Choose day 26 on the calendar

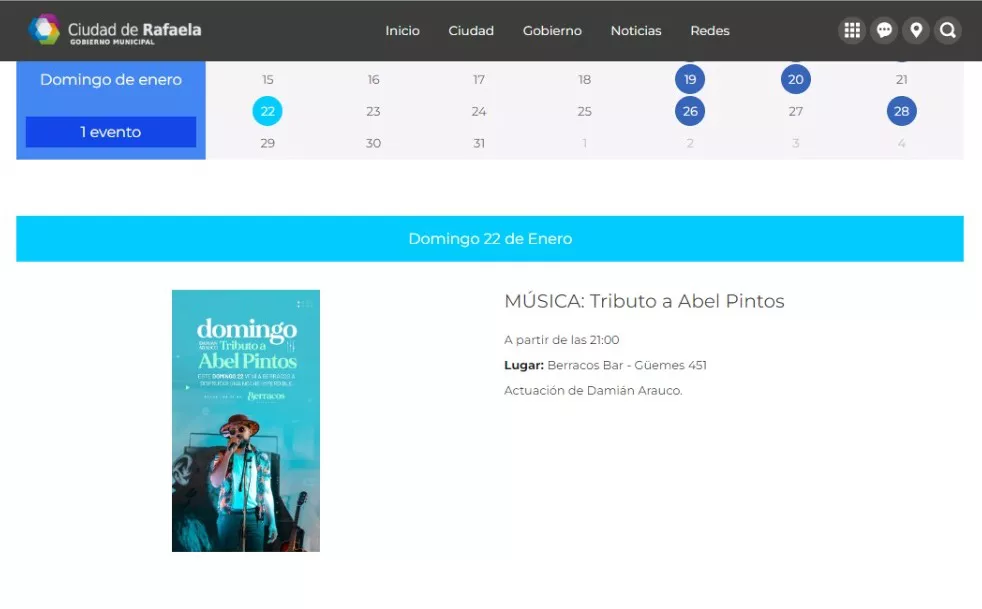pyautogui.click(x=690, y=111)
